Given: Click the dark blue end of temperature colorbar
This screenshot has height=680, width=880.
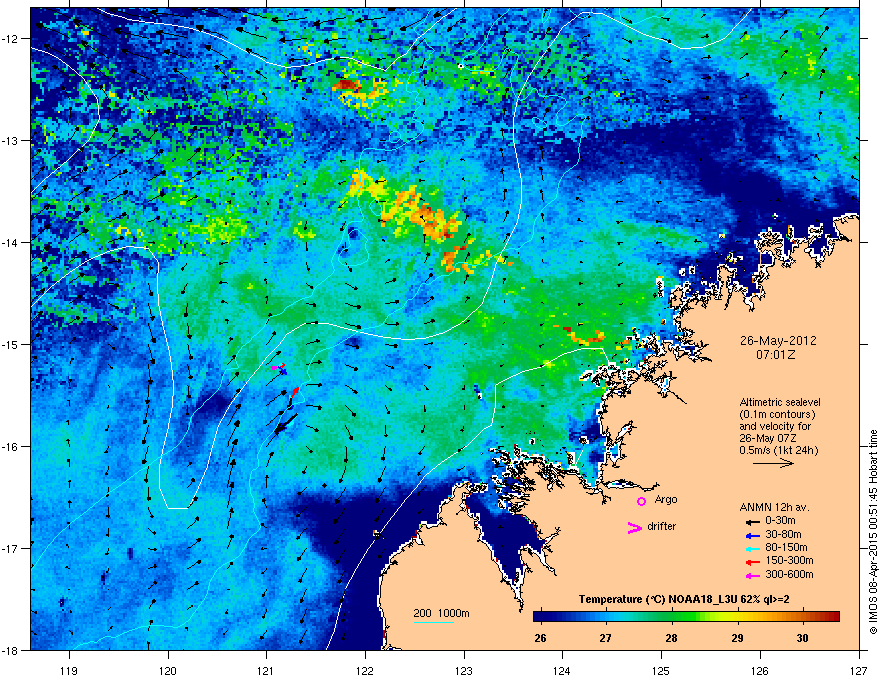Looking at the screenshot, I should point(540,617).
